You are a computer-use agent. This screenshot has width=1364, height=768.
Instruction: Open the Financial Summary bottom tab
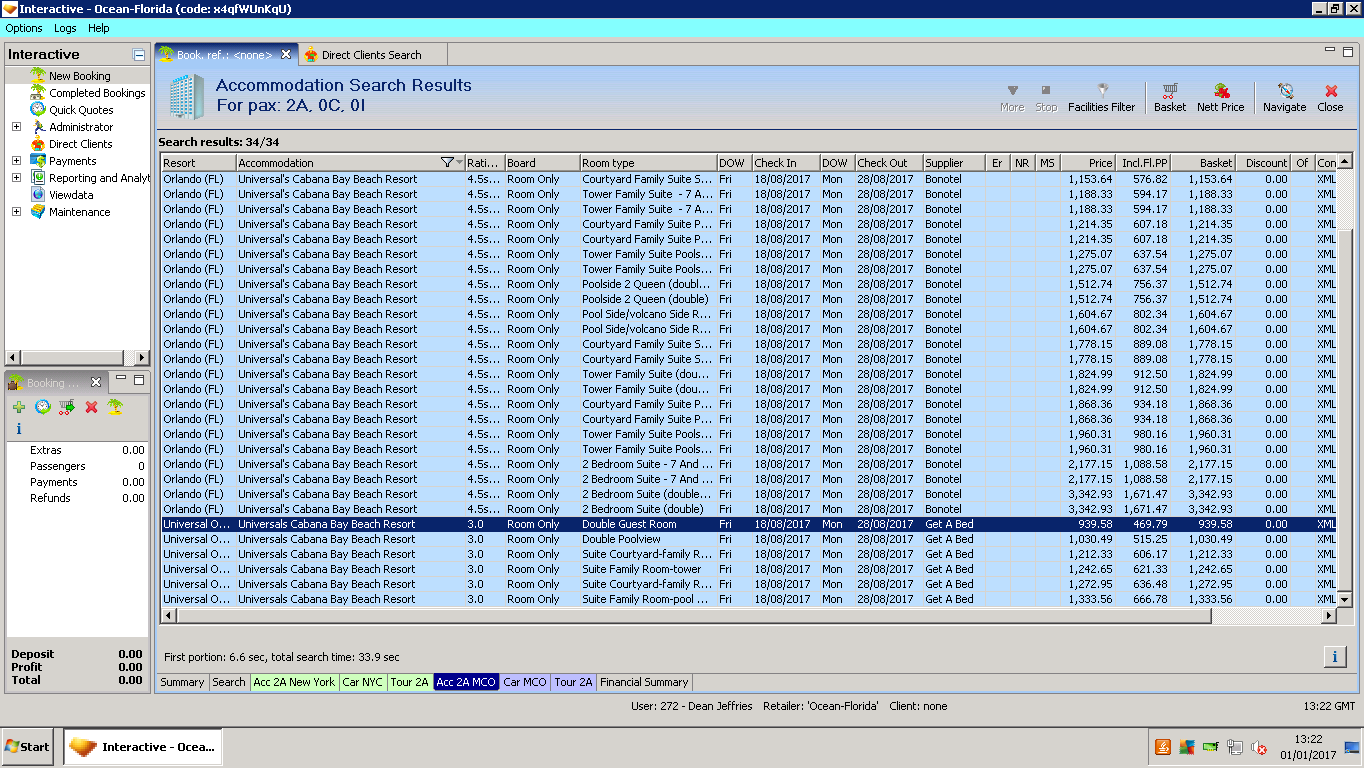click(644, 682)
